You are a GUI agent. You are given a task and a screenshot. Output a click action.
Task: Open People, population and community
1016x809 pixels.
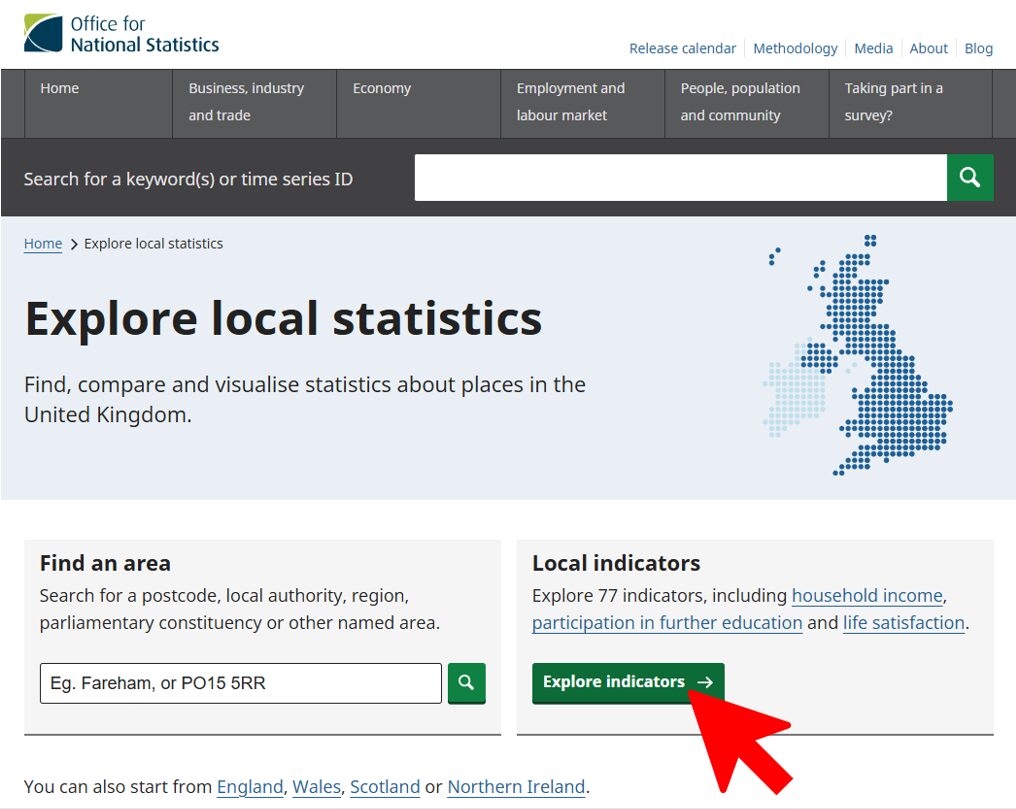coord(739,101)
